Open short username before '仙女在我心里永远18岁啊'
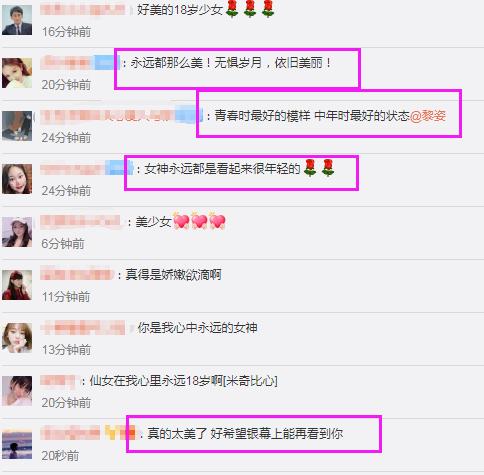Image resolution: width=484 pixels, height=475 pixels. tap(58, 380)
